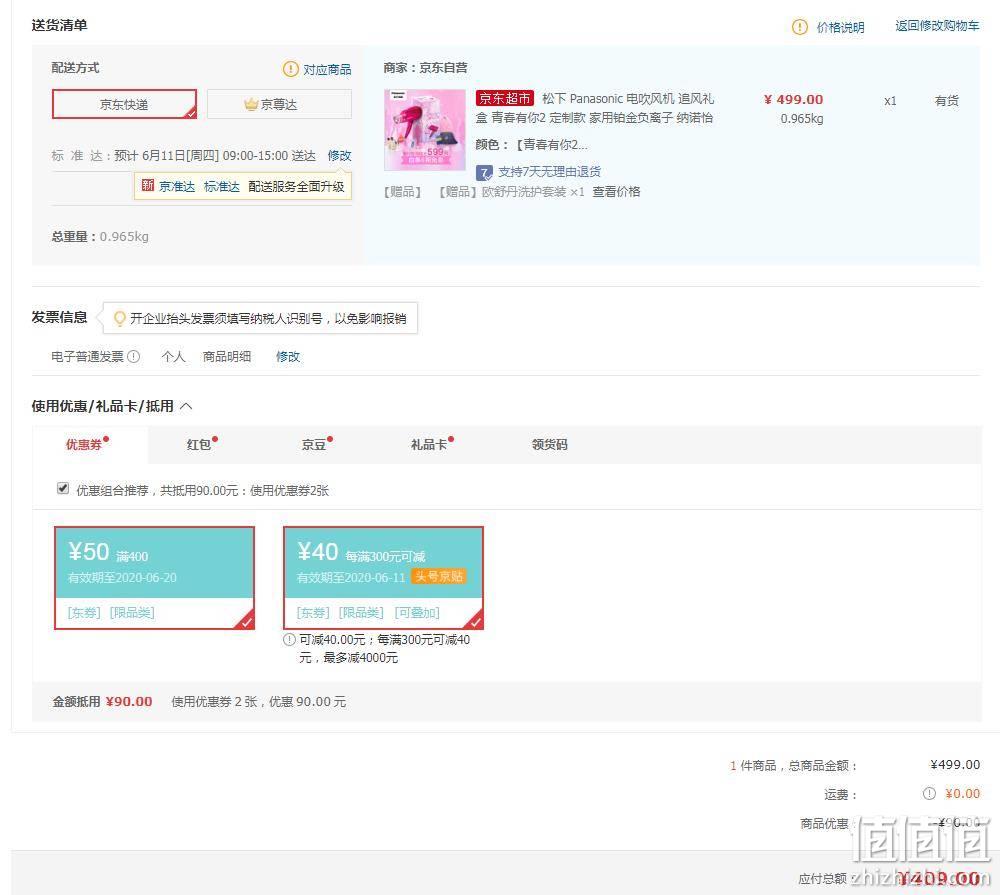Click the info icon beside 运费 amount

click(x=929, y=794)
